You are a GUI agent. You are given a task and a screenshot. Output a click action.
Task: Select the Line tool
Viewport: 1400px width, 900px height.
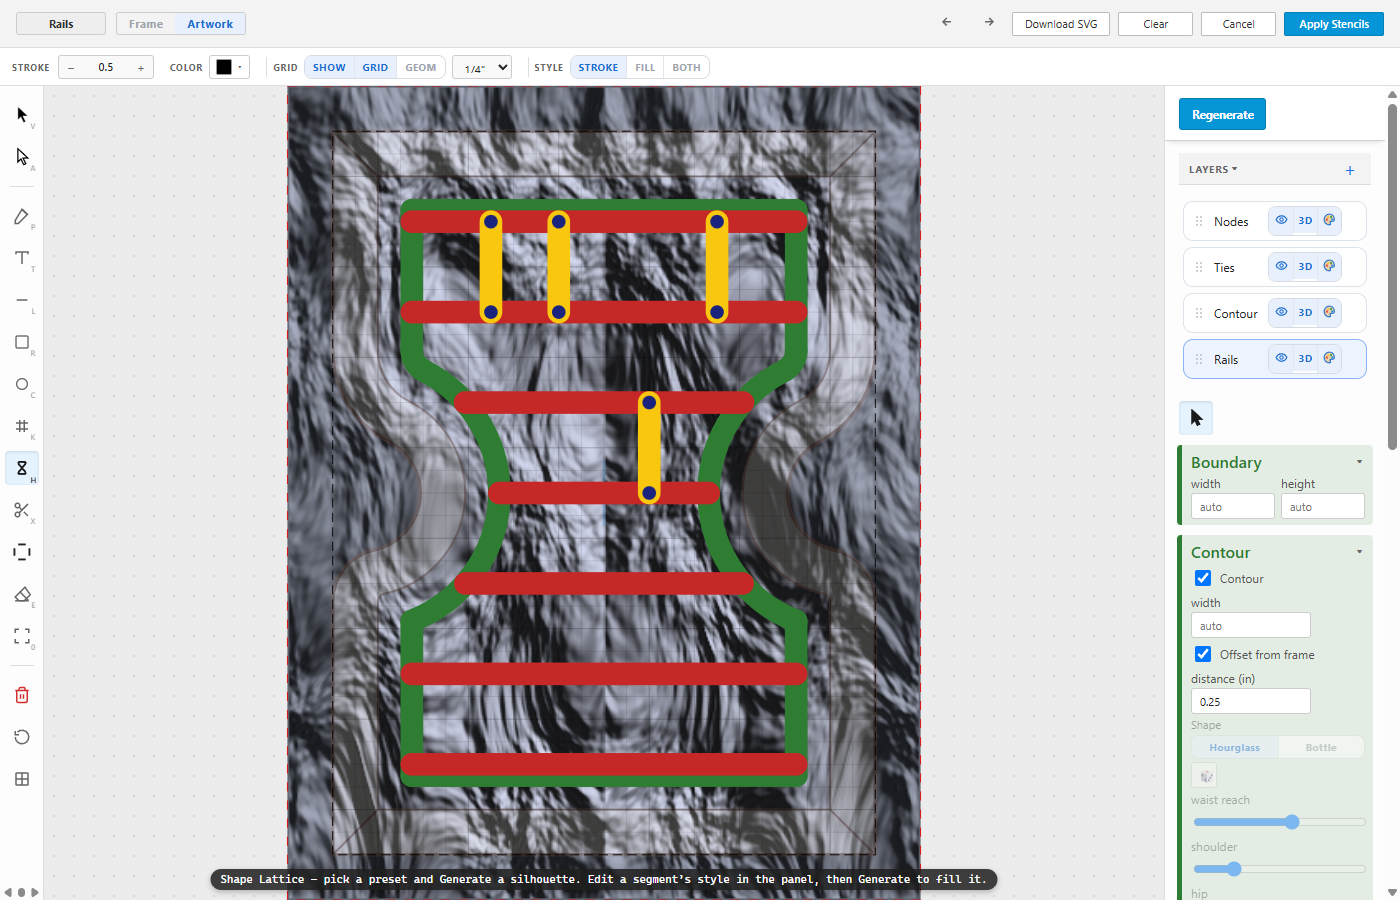[22, 300]
